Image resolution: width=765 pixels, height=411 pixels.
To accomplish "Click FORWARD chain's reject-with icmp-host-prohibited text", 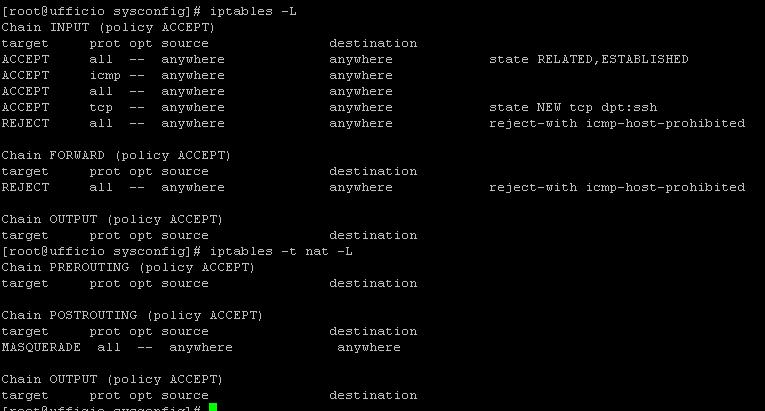I will pyautogui.click(x=617, y=187).
